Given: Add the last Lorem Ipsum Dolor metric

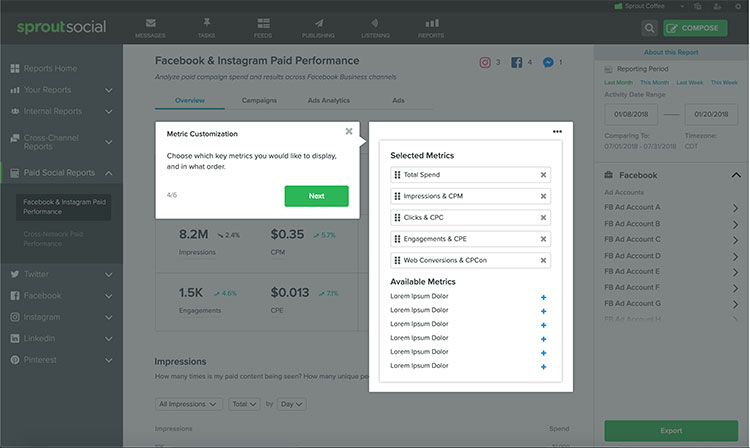Looking at the screenshot, I should [x=543, y=367].
